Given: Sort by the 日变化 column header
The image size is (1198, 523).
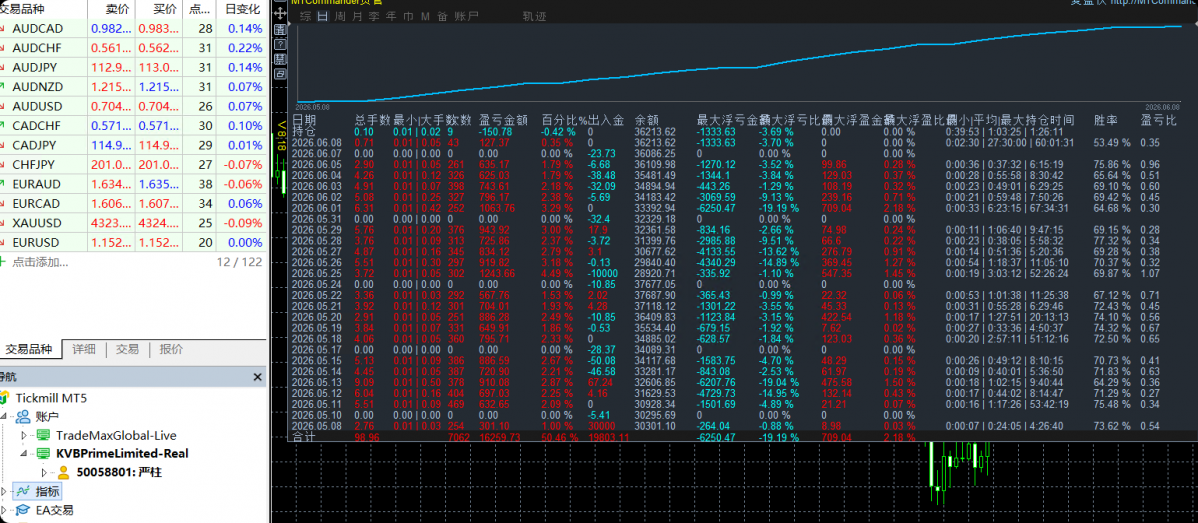Looking at the screenshot, I should coord(243,9).
